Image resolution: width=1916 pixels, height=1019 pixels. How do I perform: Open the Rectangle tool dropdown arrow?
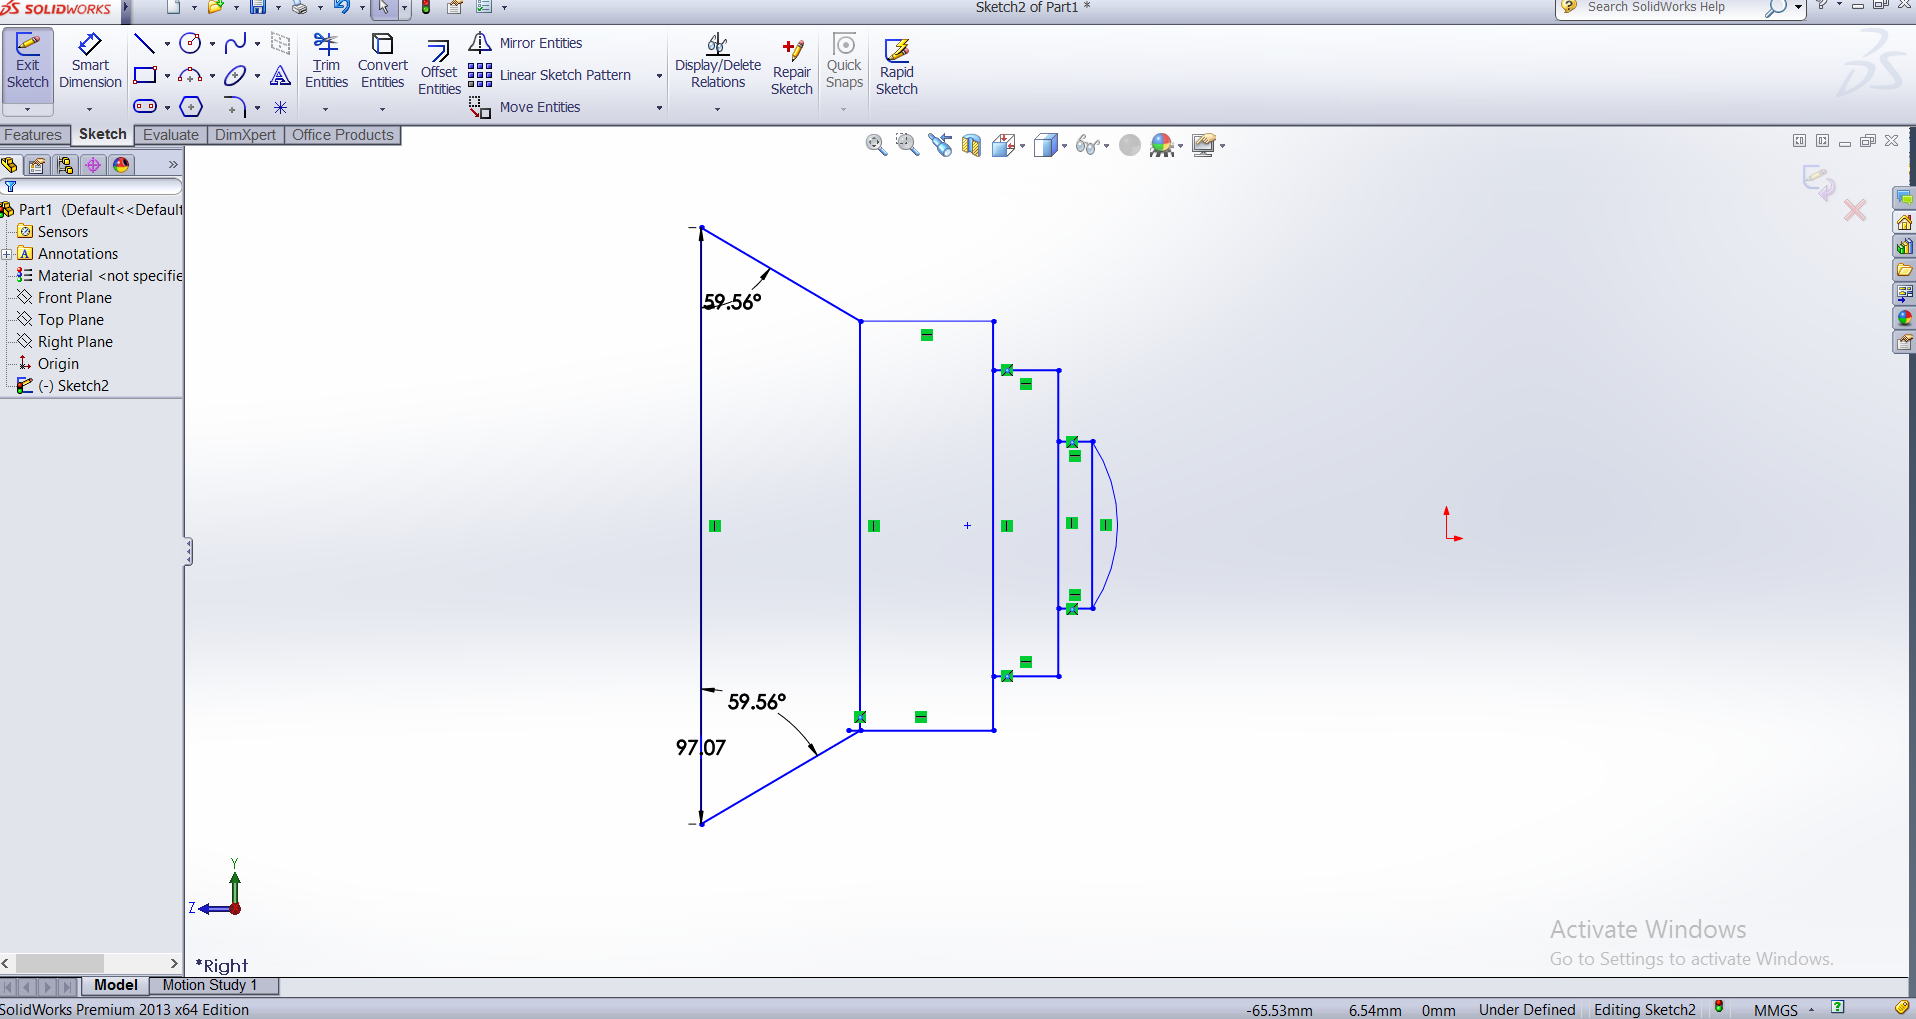(x=167, y=75)
